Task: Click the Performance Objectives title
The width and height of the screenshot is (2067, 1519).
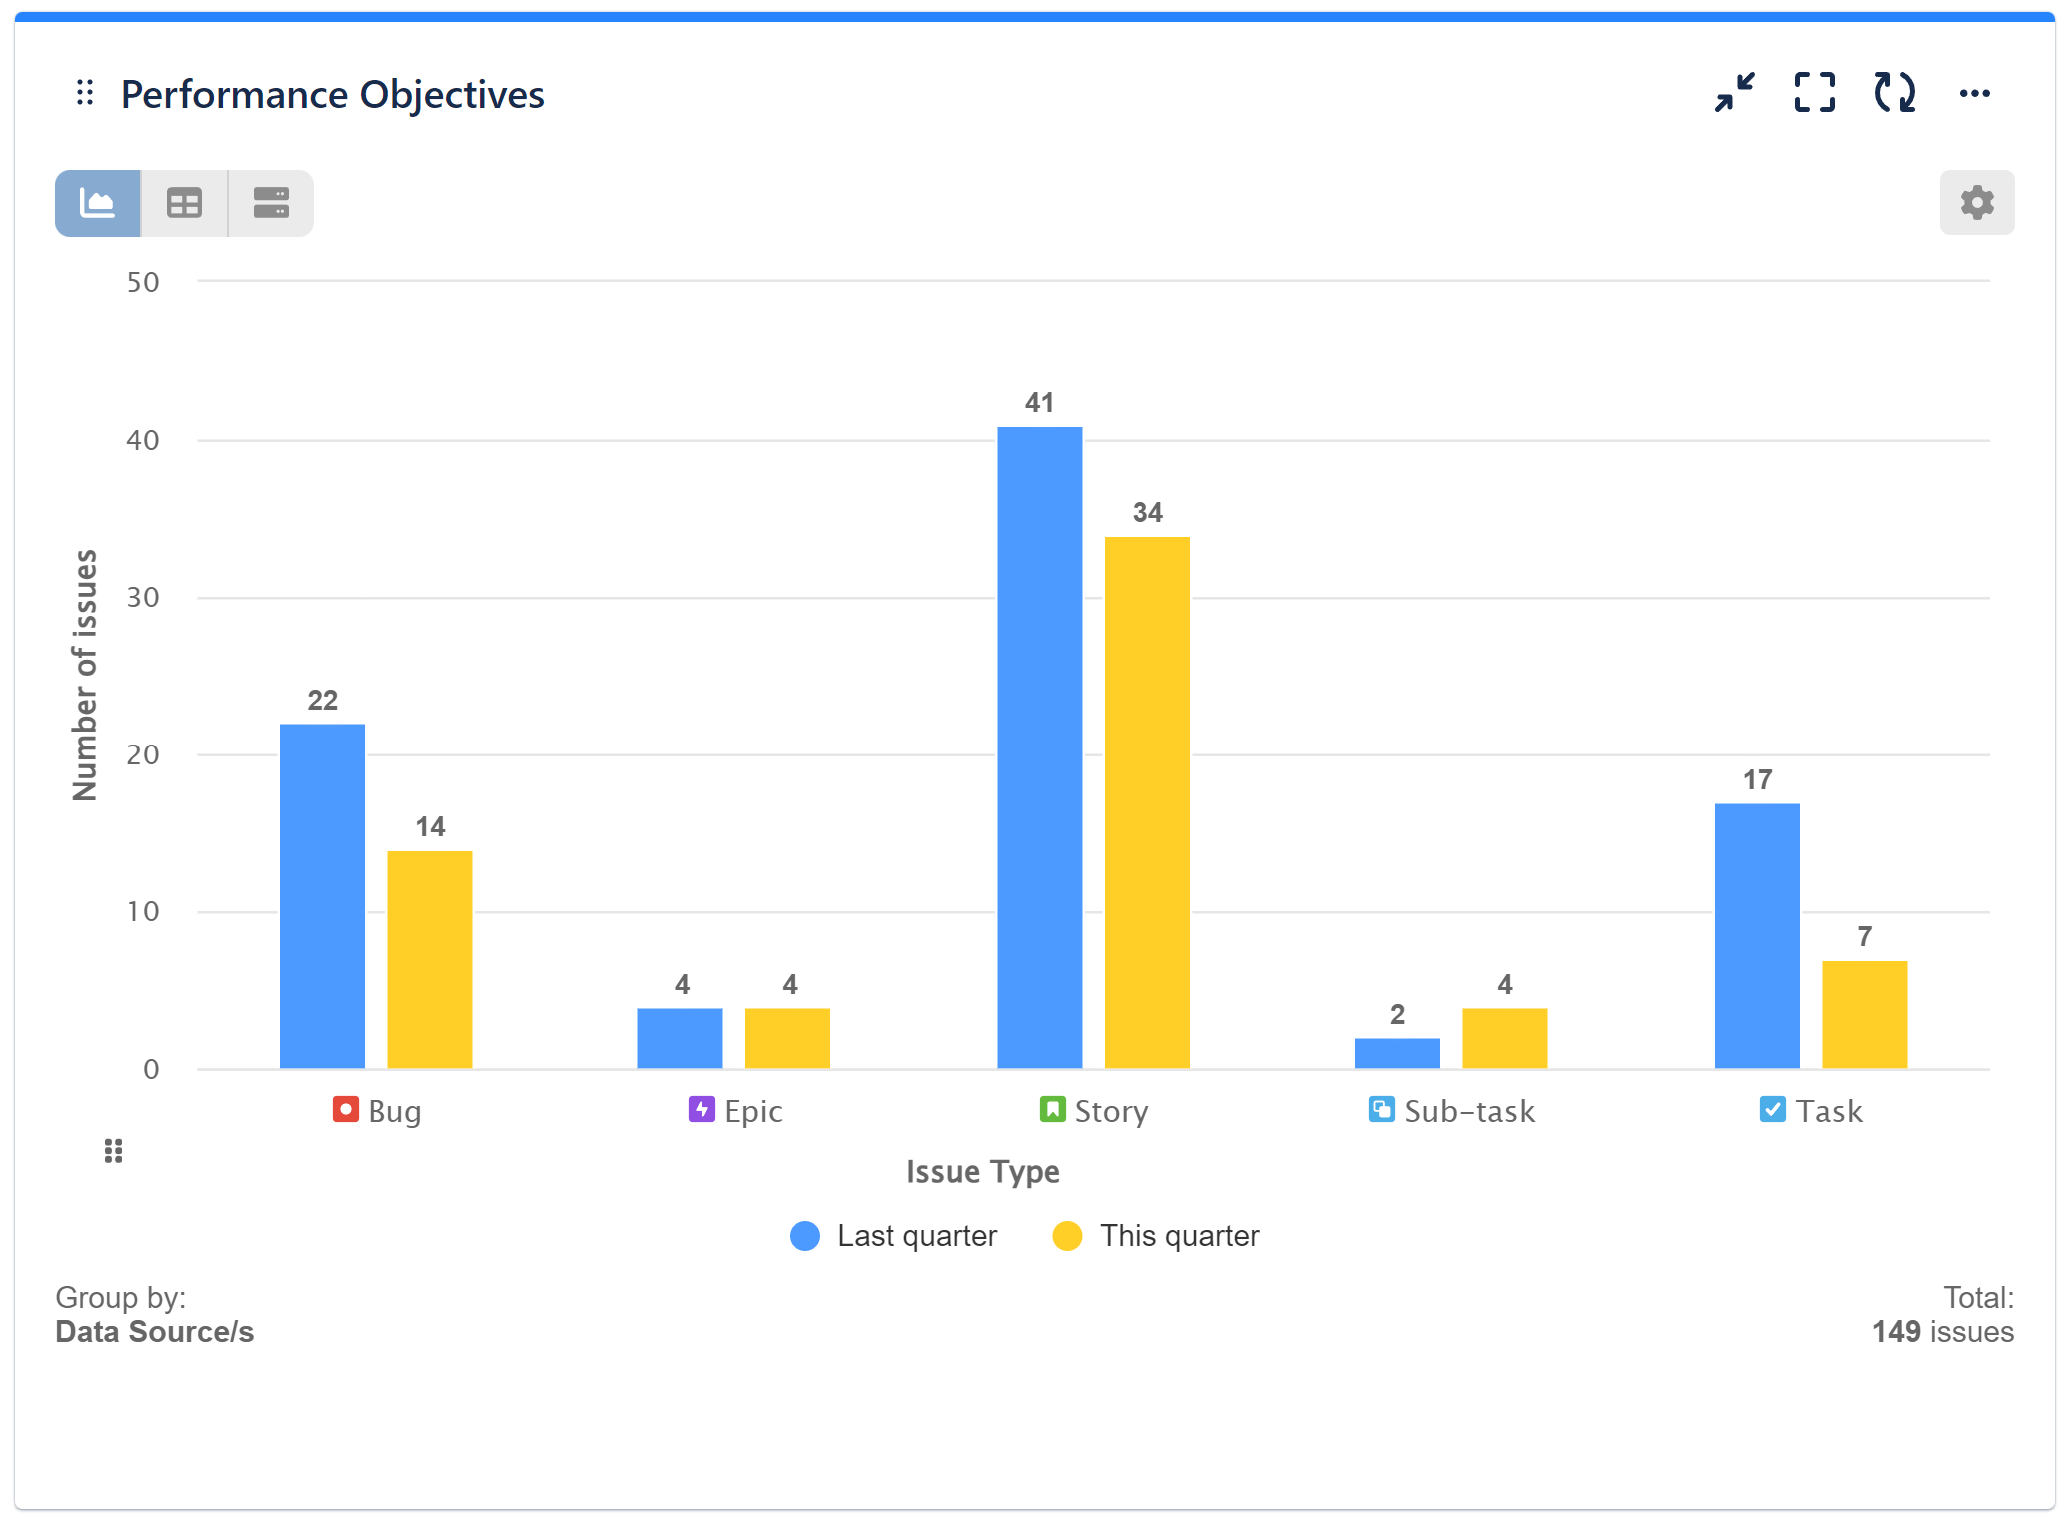Action: pyautogui.click(x=333, y=94)
